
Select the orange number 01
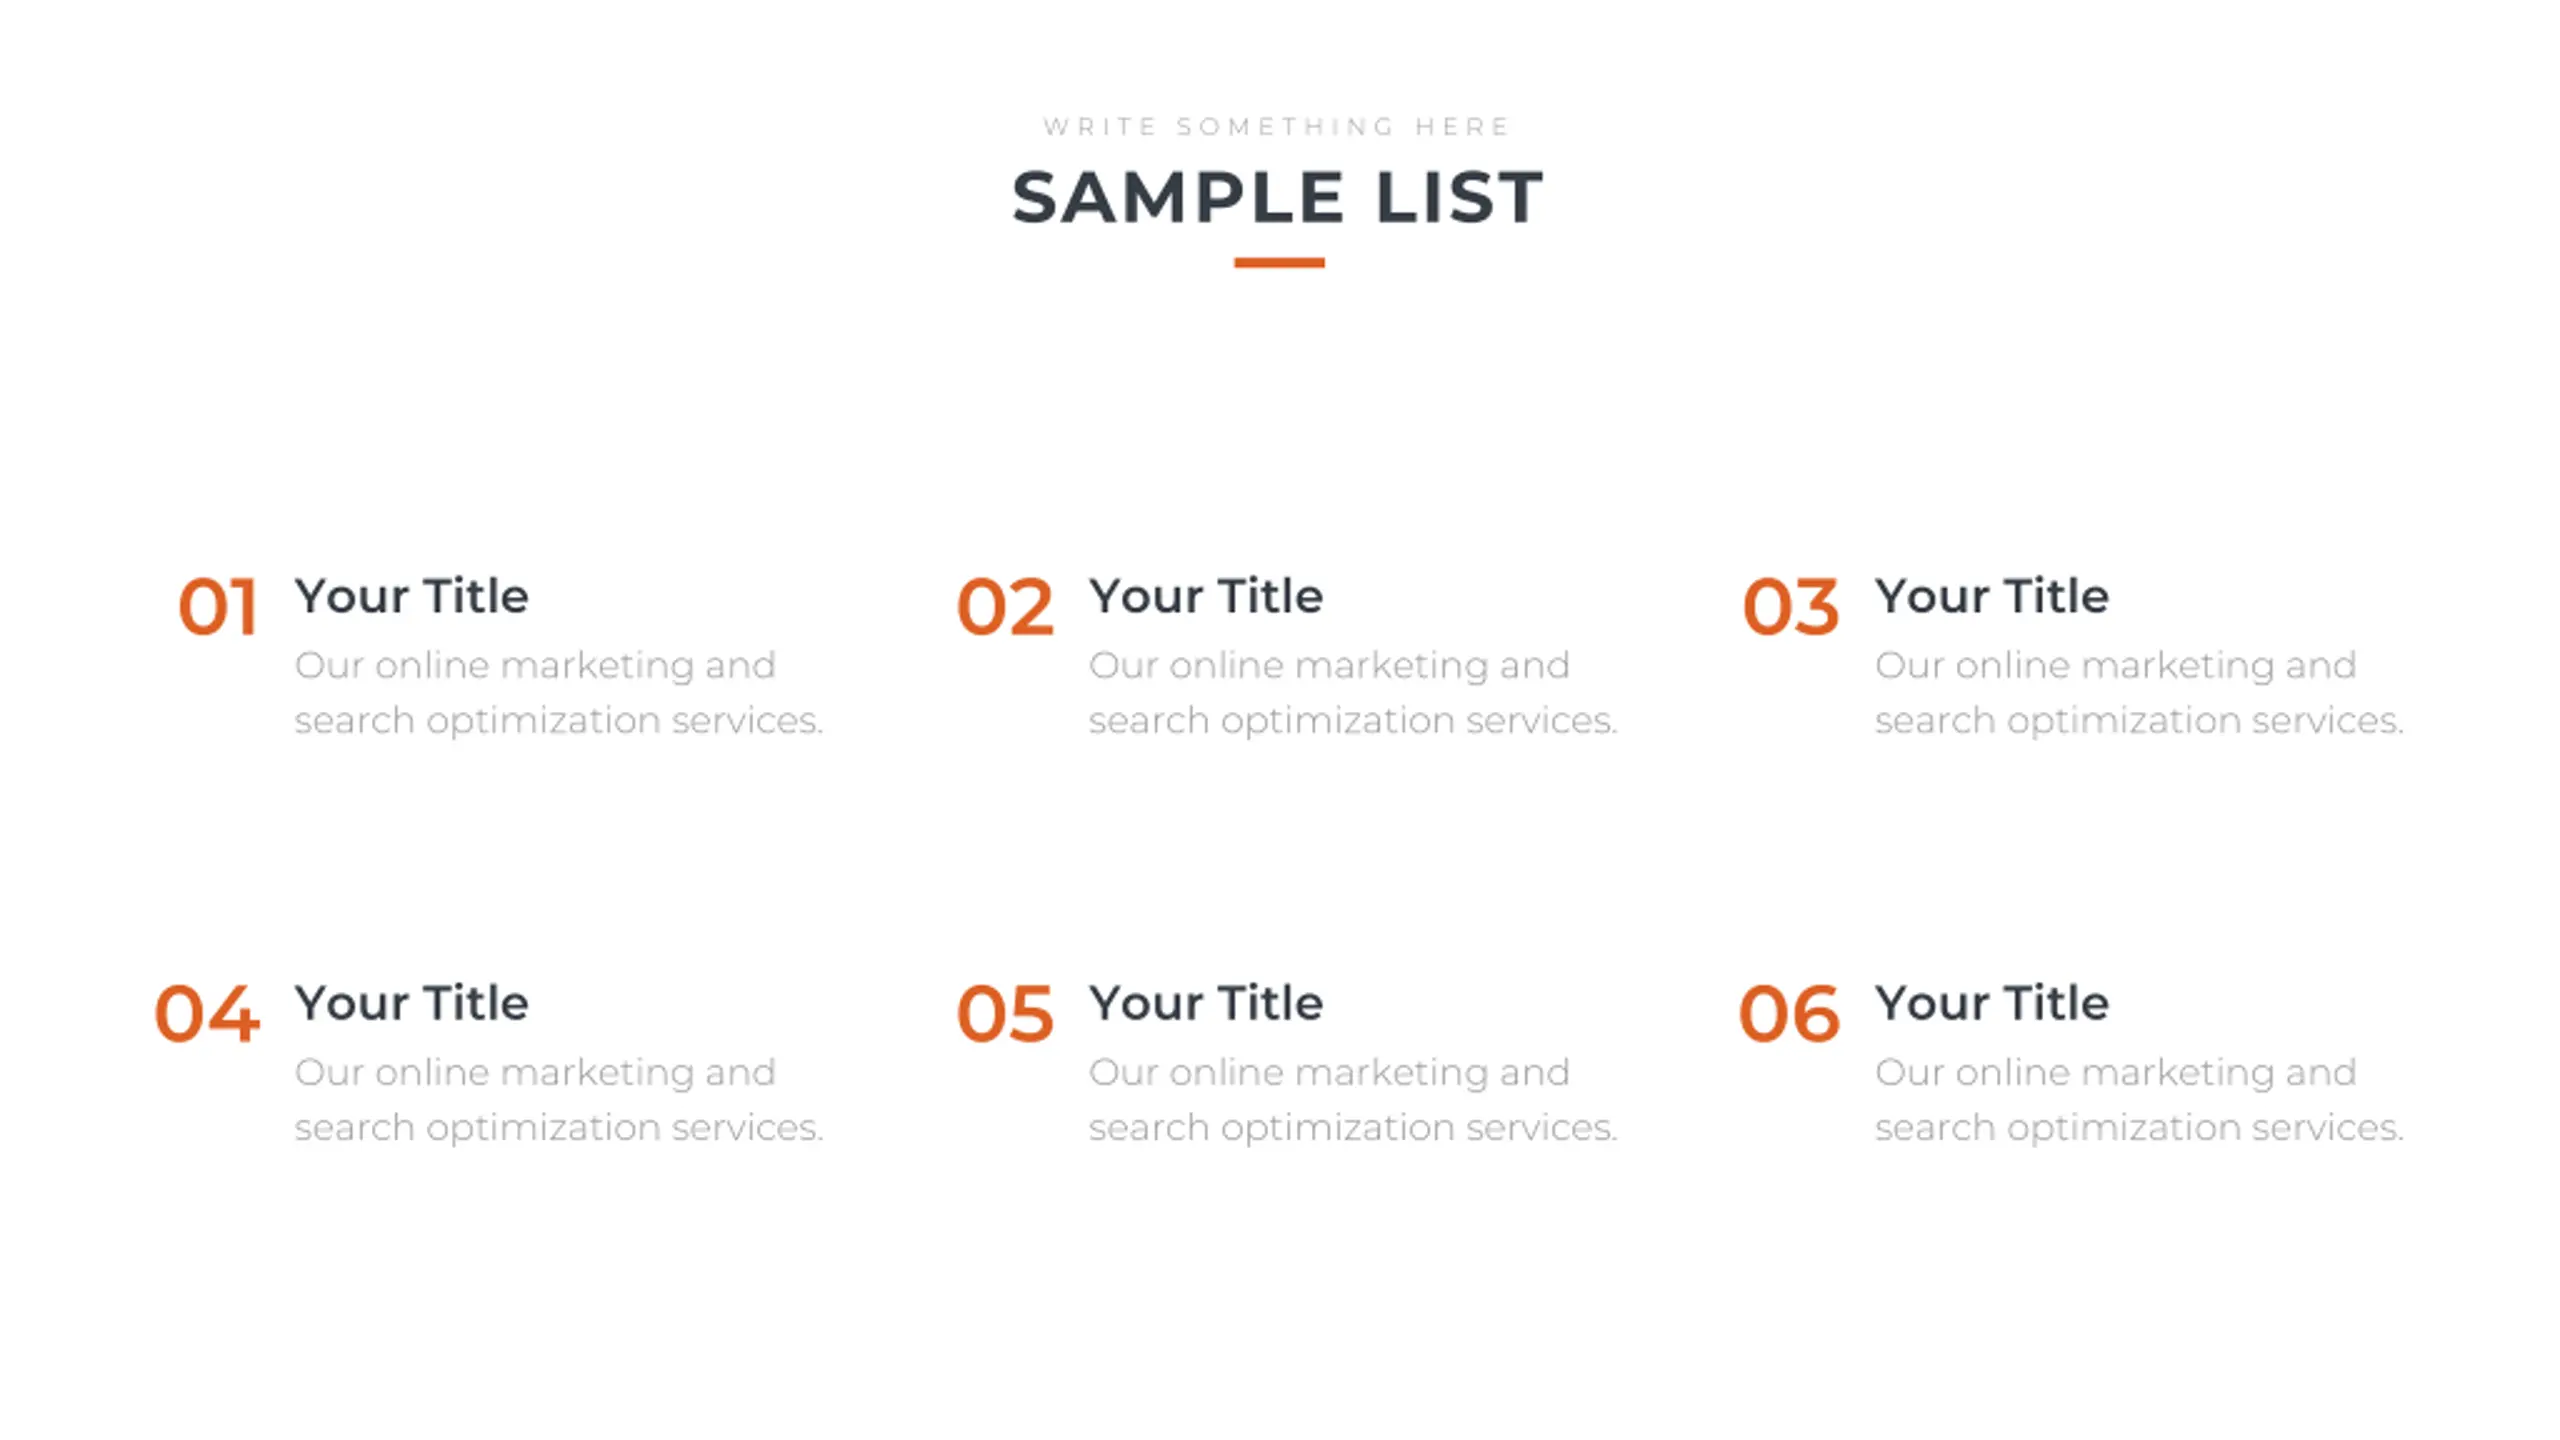coord(218,607)
